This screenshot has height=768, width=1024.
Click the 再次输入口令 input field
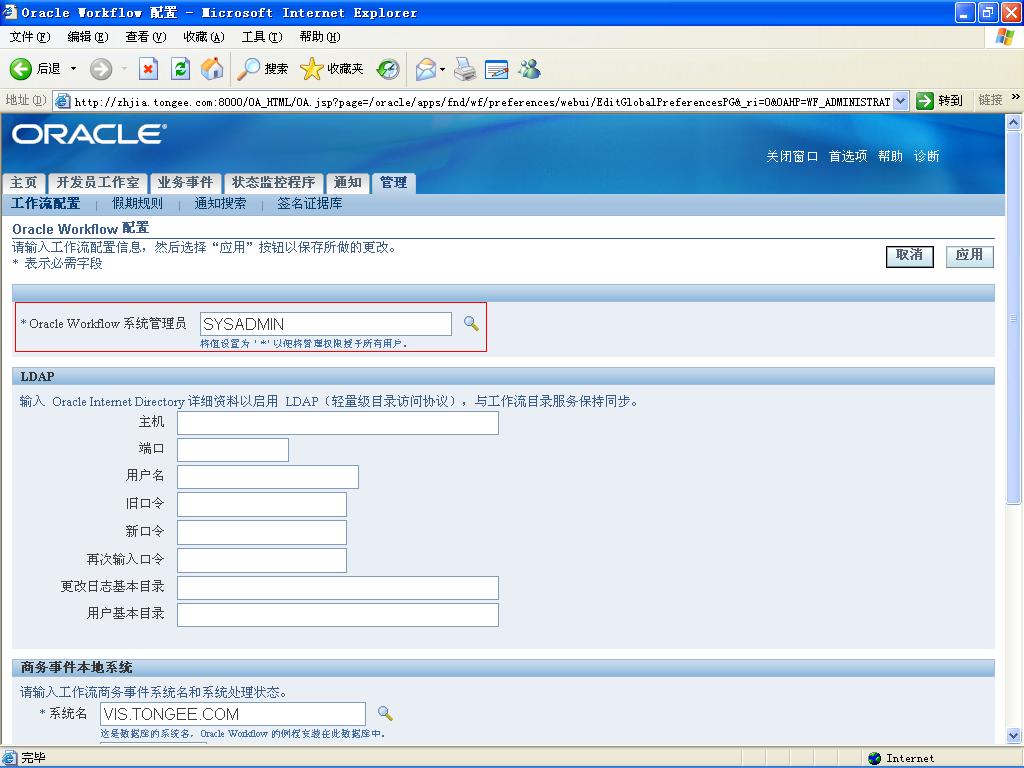pos(262,560)
